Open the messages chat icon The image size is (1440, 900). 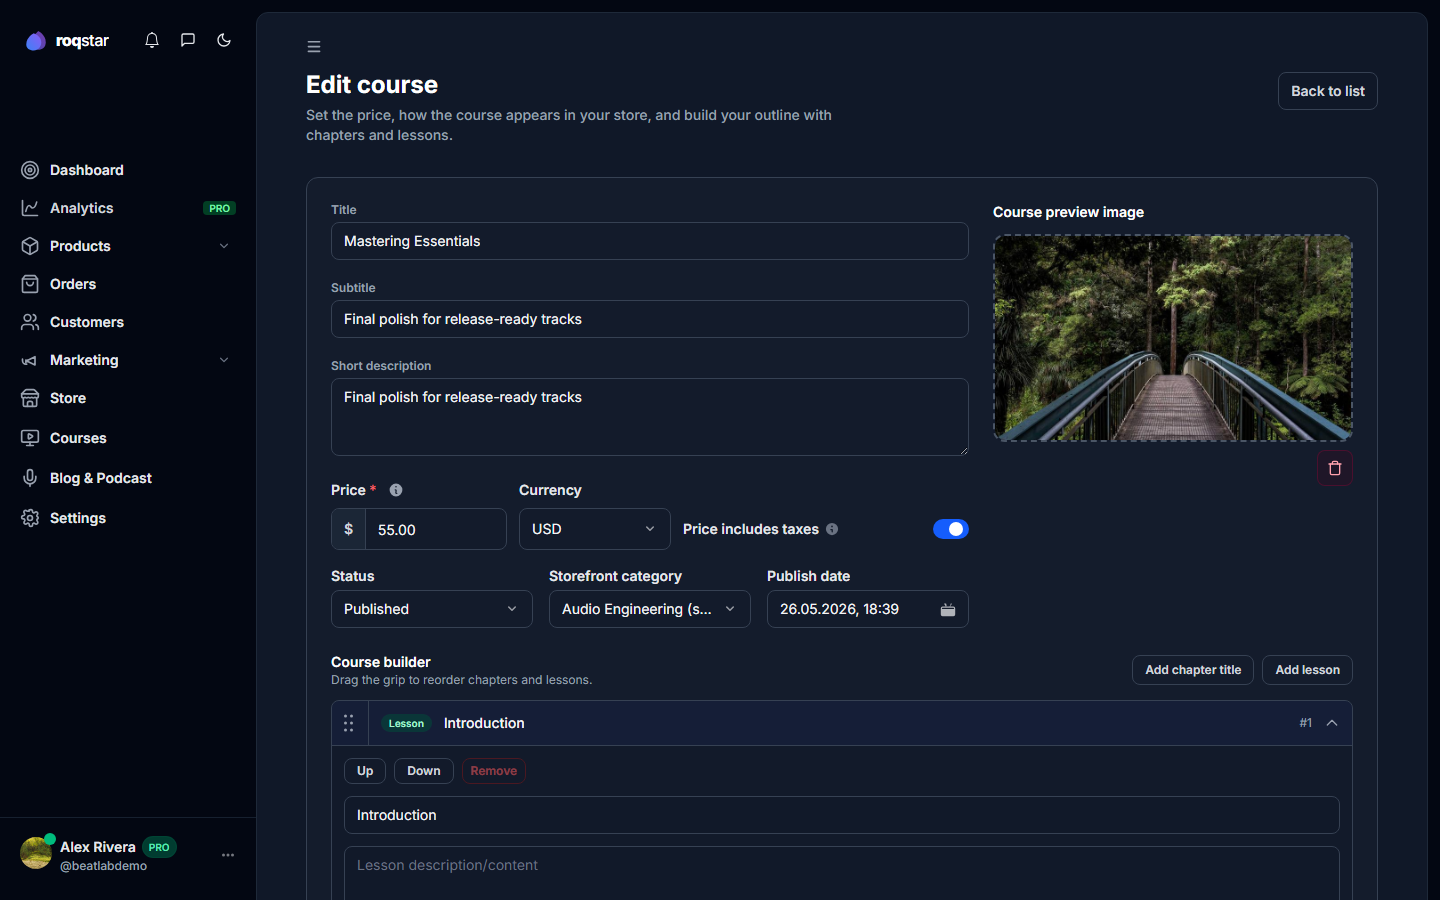188,40
